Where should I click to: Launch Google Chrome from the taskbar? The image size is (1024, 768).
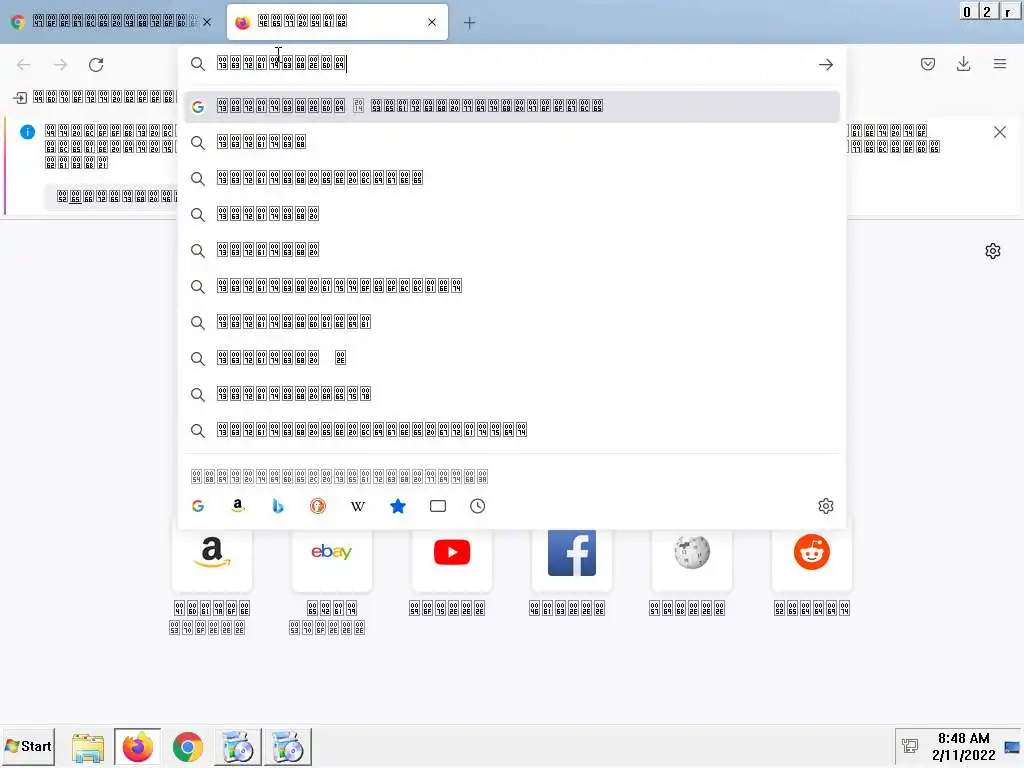pos(187,747)
